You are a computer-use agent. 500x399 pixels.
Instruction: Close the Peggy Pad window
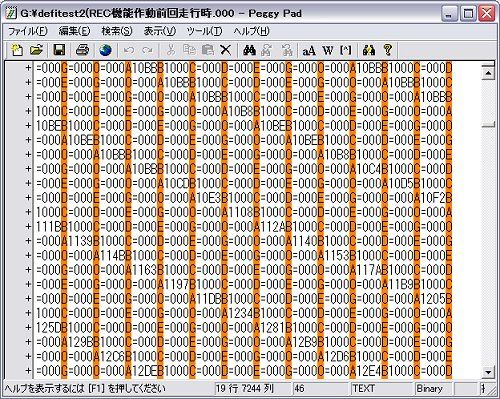coord(487,14)
